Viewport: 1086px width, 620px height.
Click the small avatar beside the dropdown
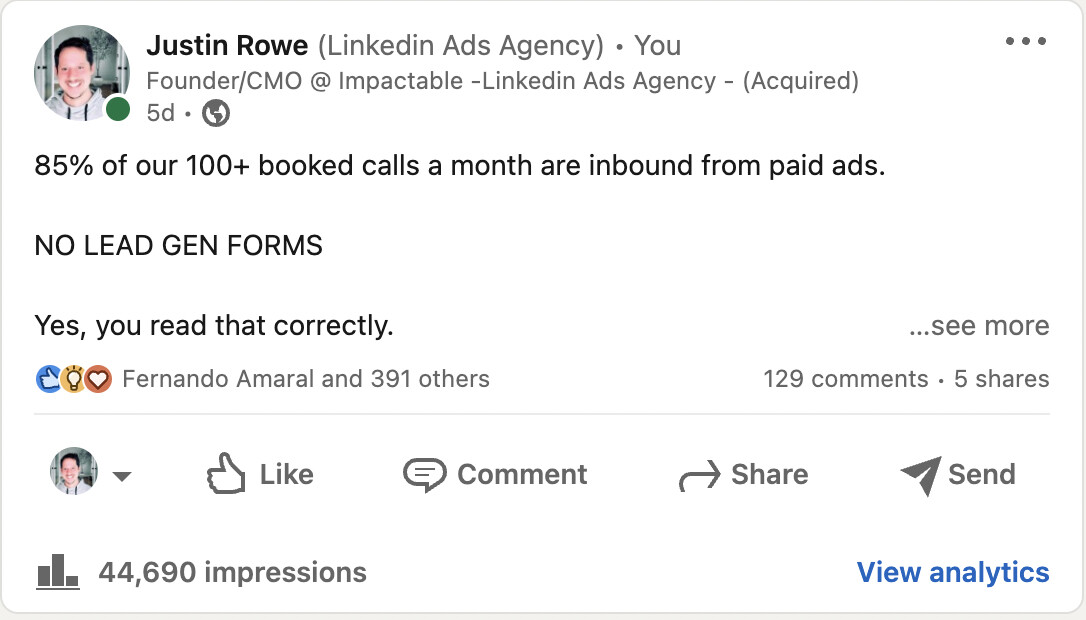73,471
